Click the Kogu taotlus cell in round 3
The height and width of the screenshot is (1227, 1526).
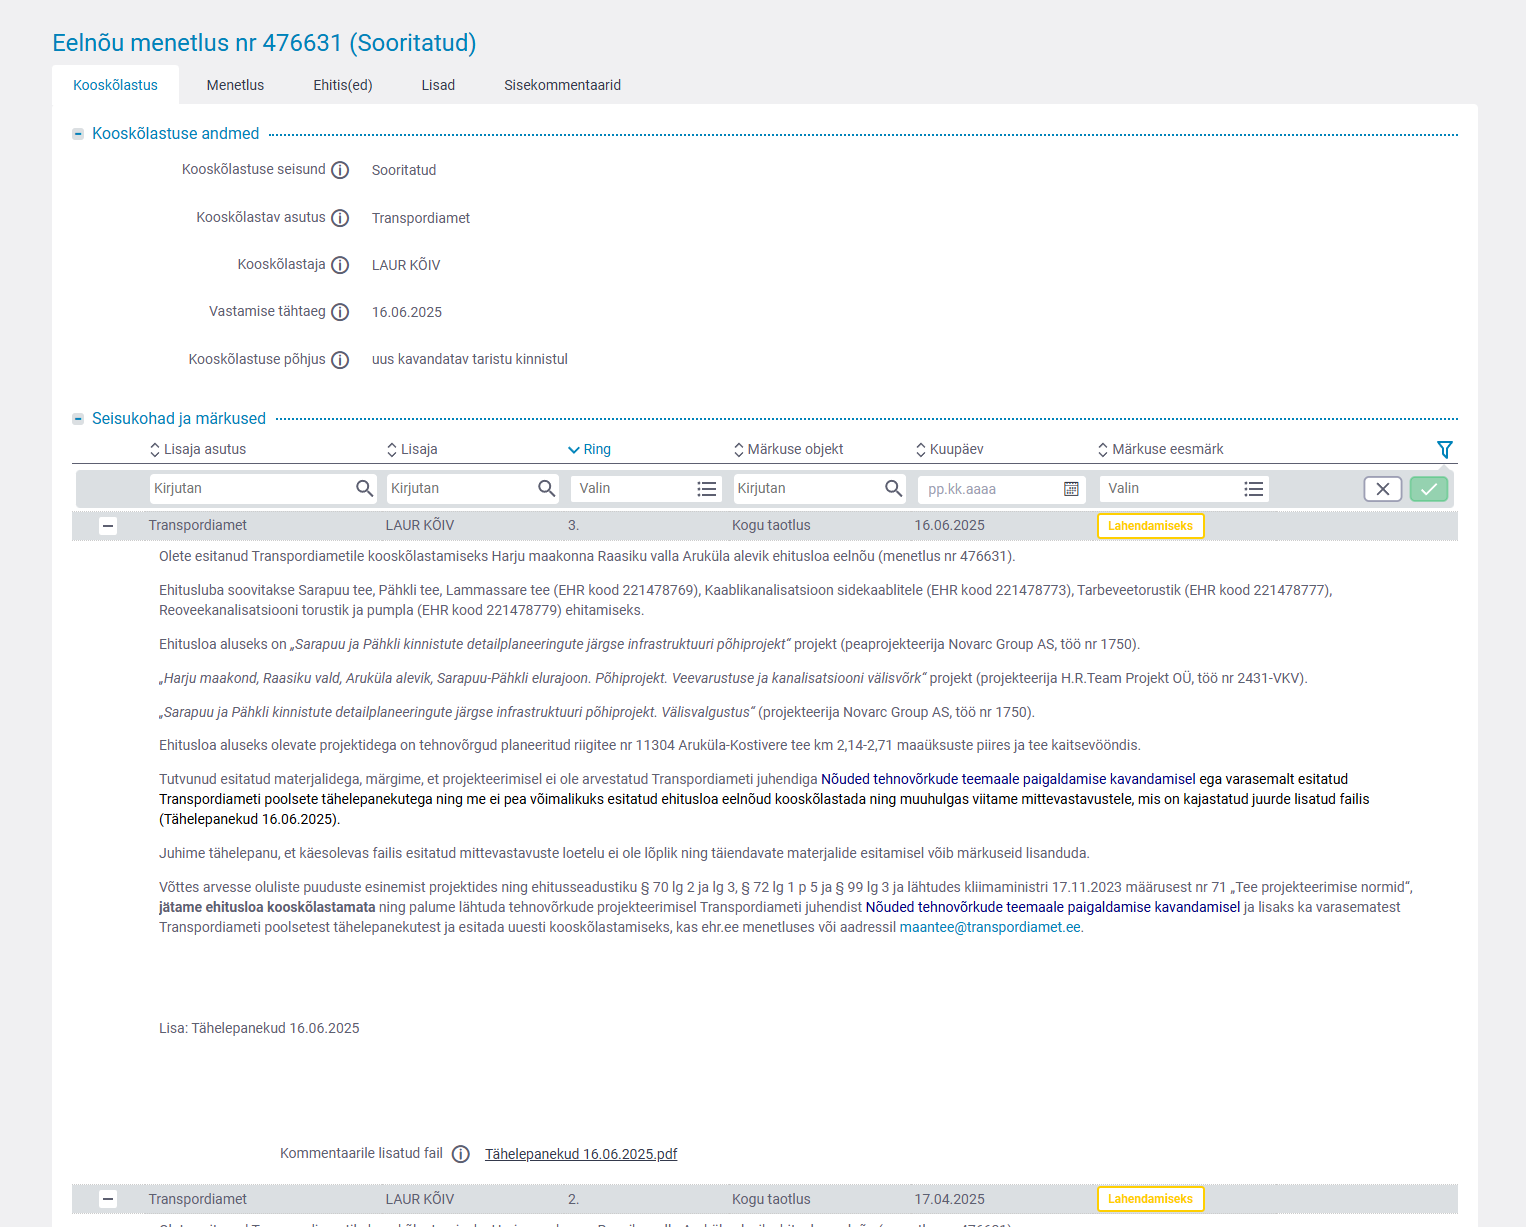coord(771,525)
